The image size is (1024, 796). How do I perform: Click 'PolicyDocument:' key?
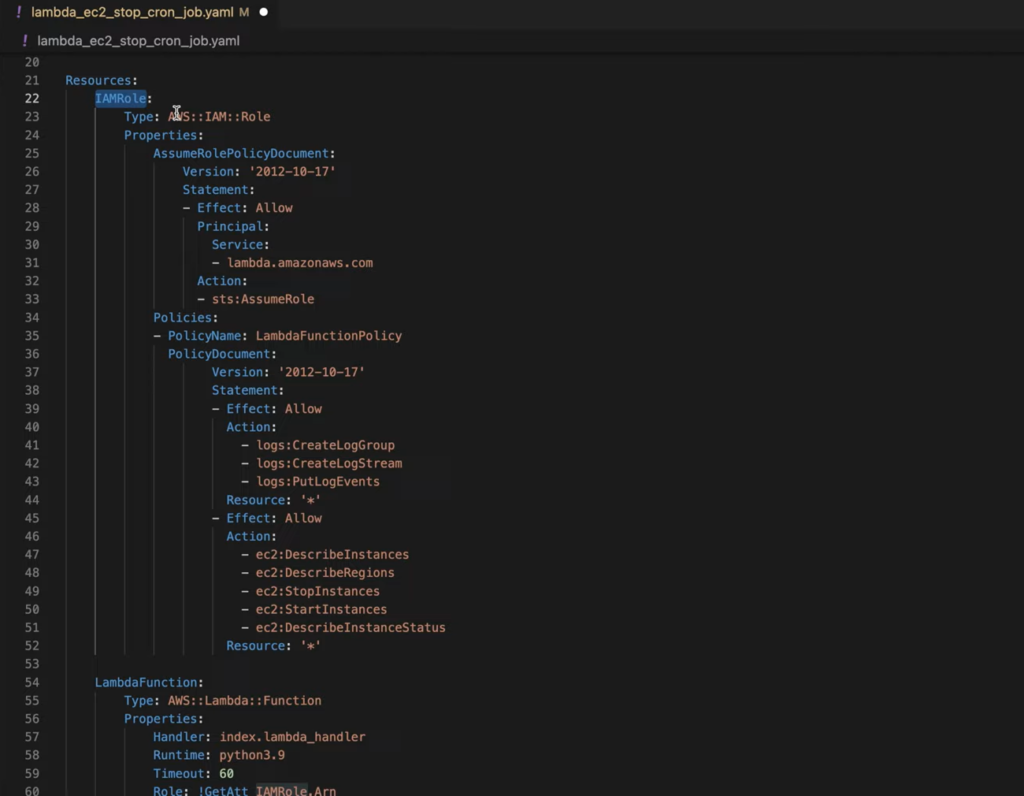[x=222, y=354]
